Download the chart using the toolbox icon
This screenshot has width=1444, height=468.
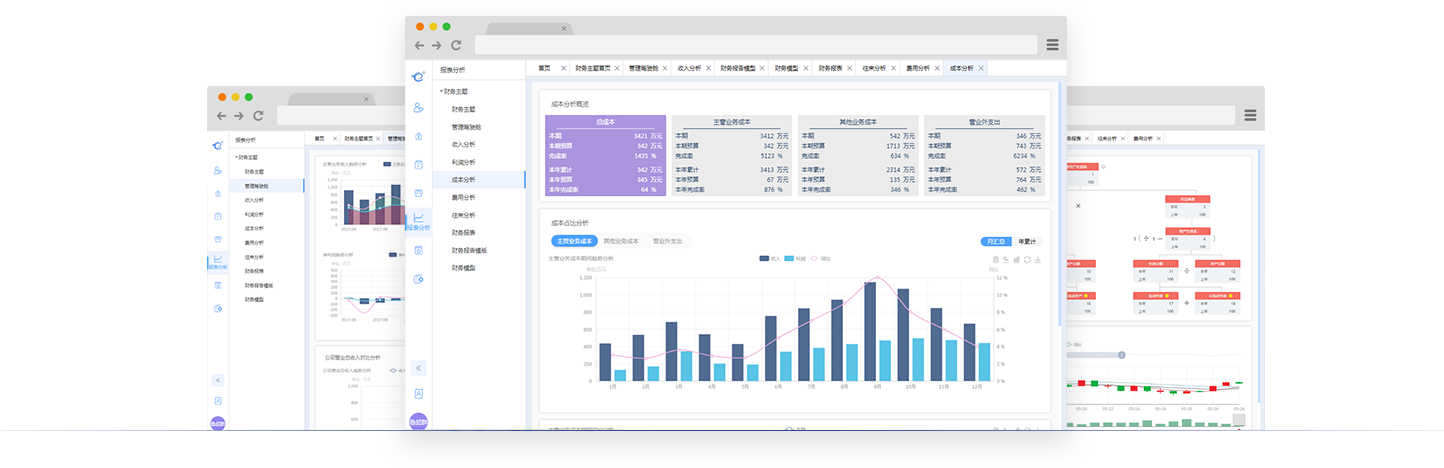coord(1039,259)
